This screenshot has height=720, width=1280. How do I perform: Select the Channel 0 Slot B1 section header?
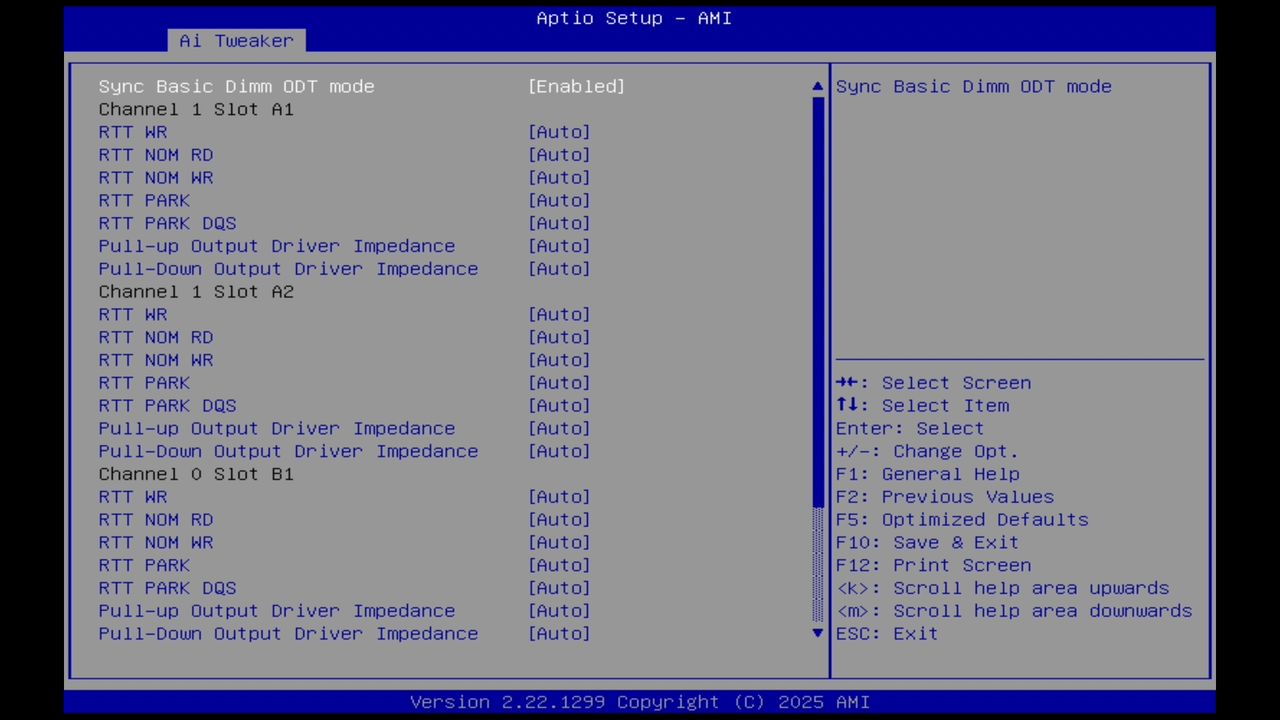point(196,473)
